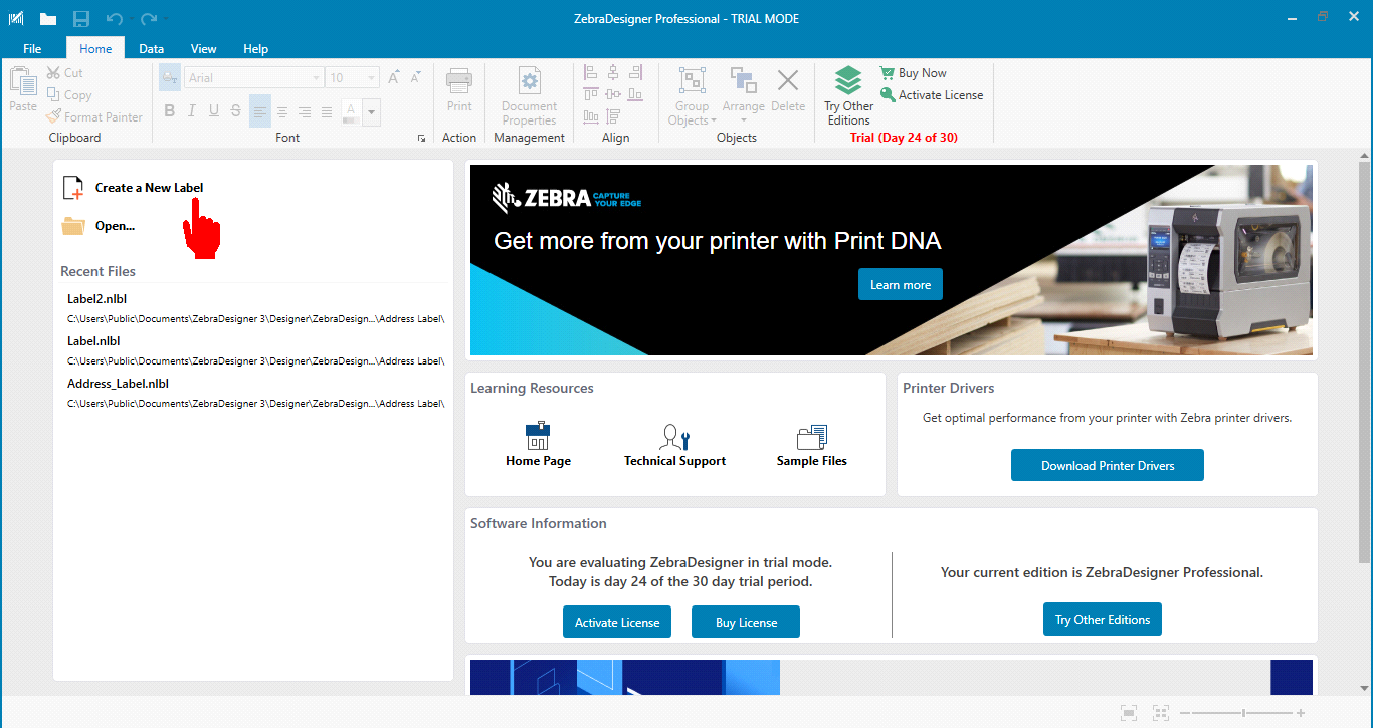Click the Learn more banner button
1373x728 pixels.
click(900, 285)
